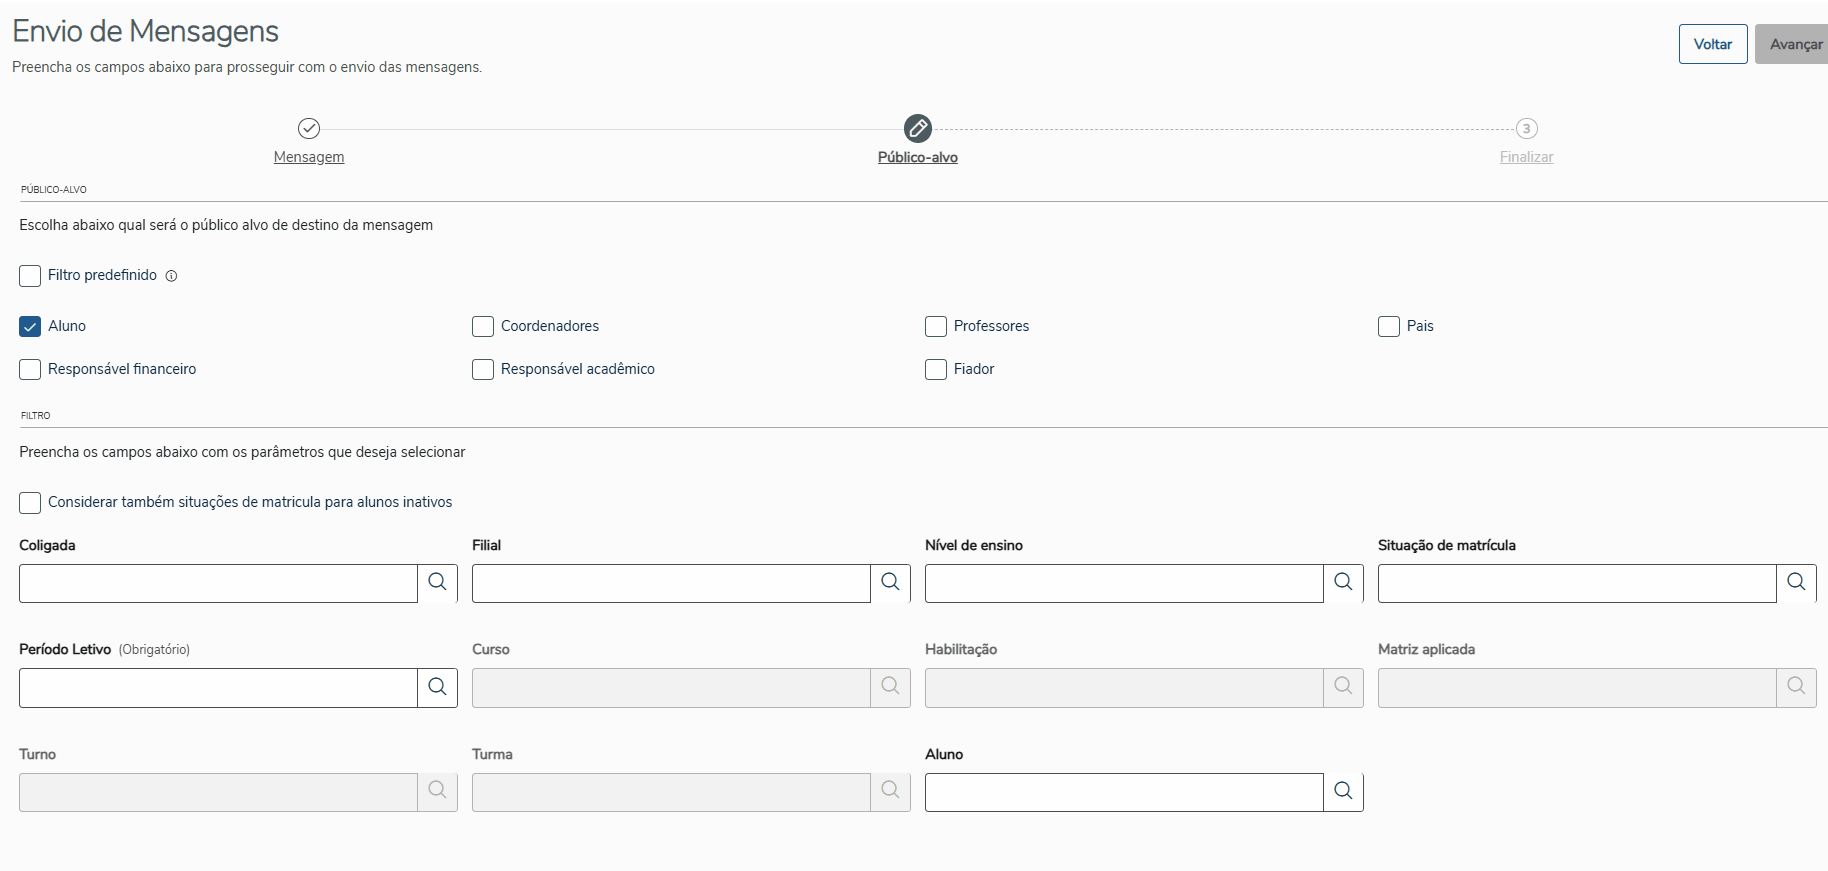1828x871 pixels.
Task: Toggle considering inactive students' enrollment situations
Action: coord(30,502)
